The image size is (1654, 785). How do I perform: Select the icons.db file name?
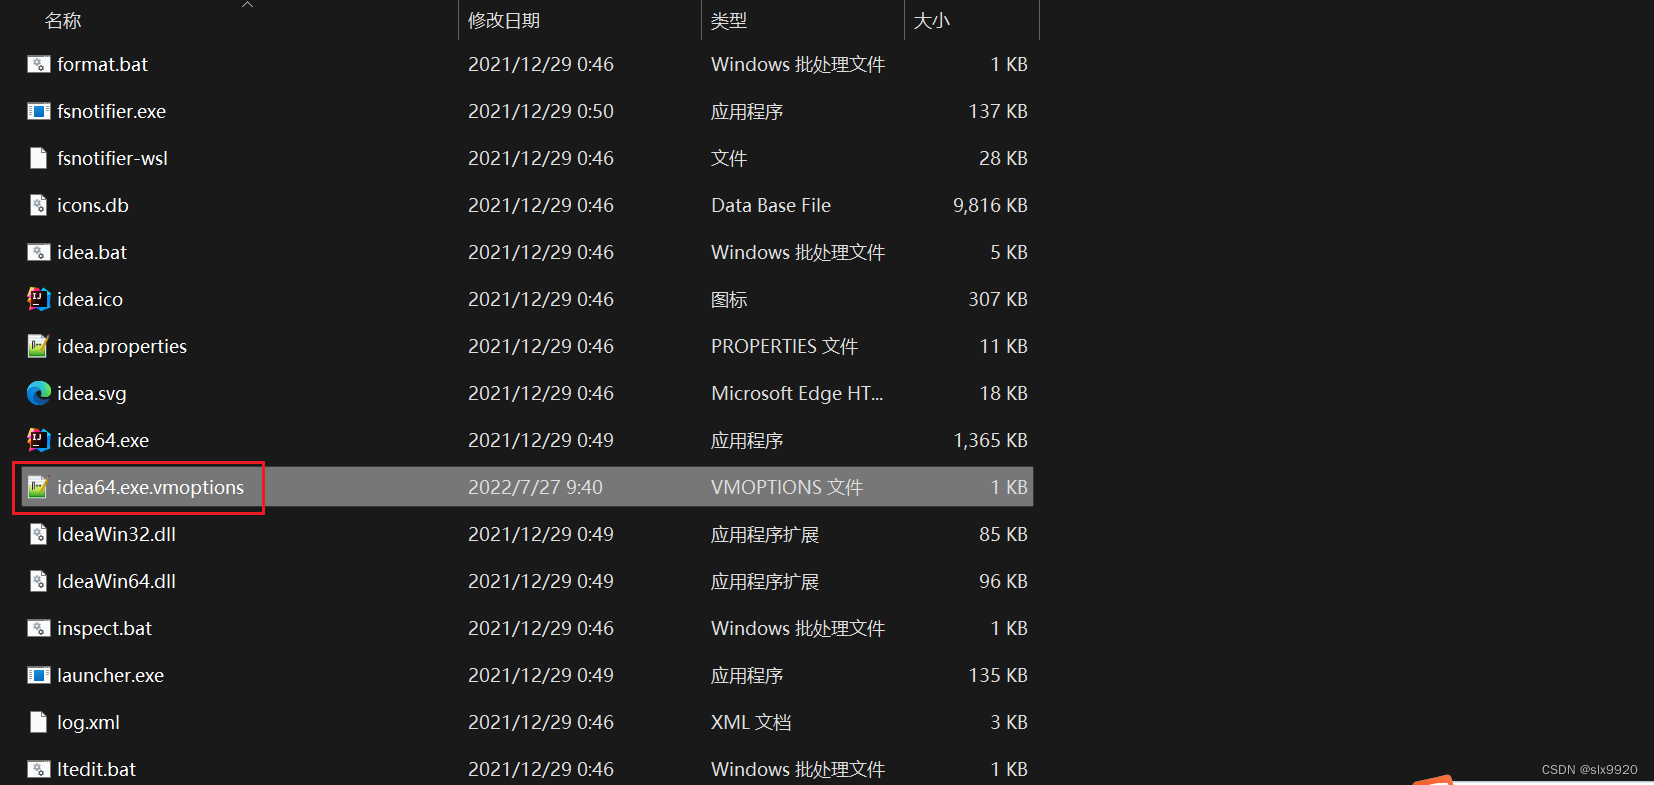click(x=93, y=205)
